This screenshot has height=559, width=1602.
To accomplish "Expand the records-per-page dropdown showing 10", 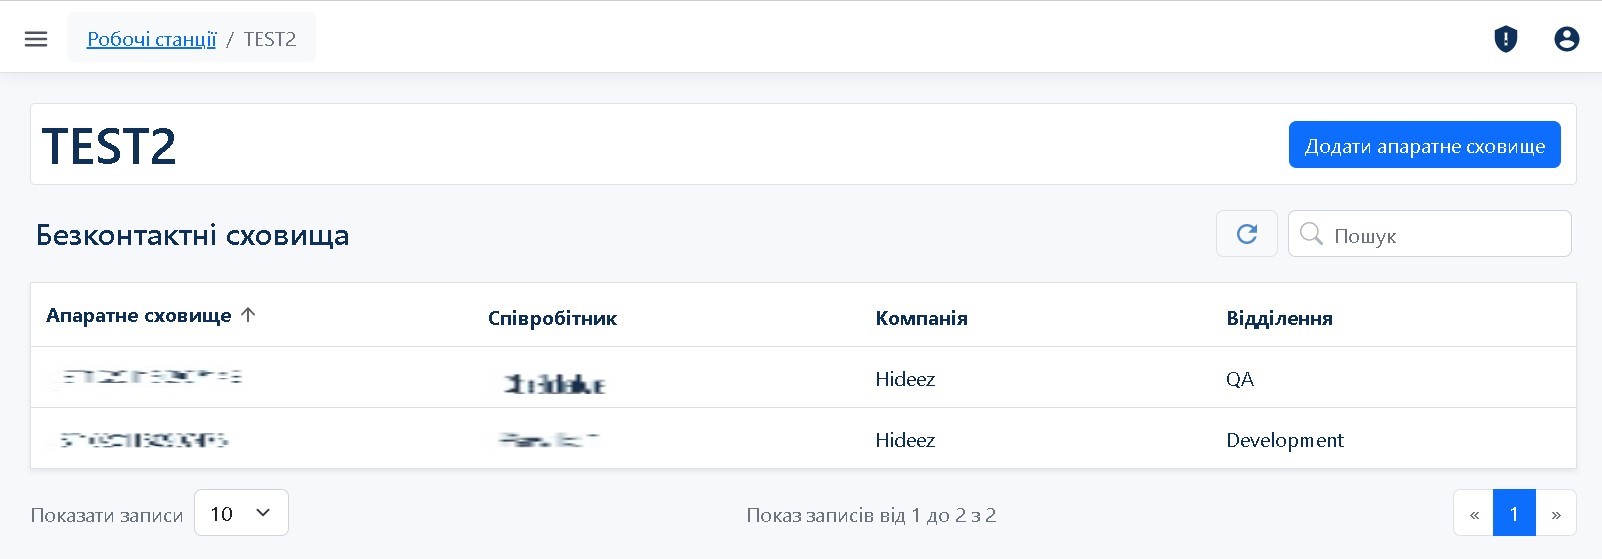I will [x=241, y=513].
